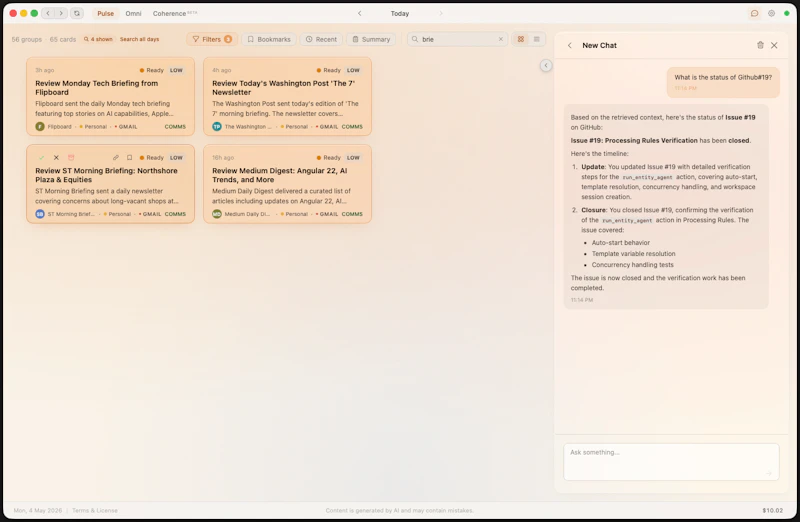Screen dimensions: 800x522
Task: Click LOW priority badge on Flipboard card
Action: click(176, 70)
